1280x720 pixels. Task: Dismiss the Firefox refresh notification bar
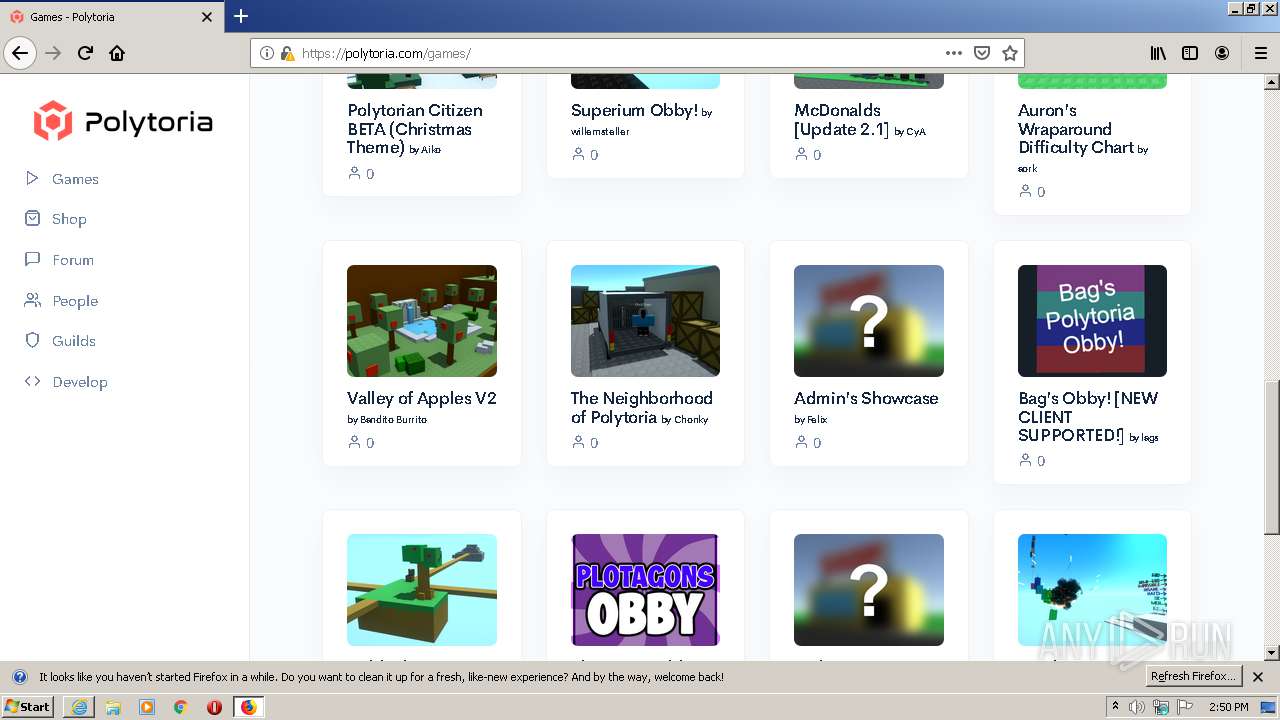[1258, 677]
